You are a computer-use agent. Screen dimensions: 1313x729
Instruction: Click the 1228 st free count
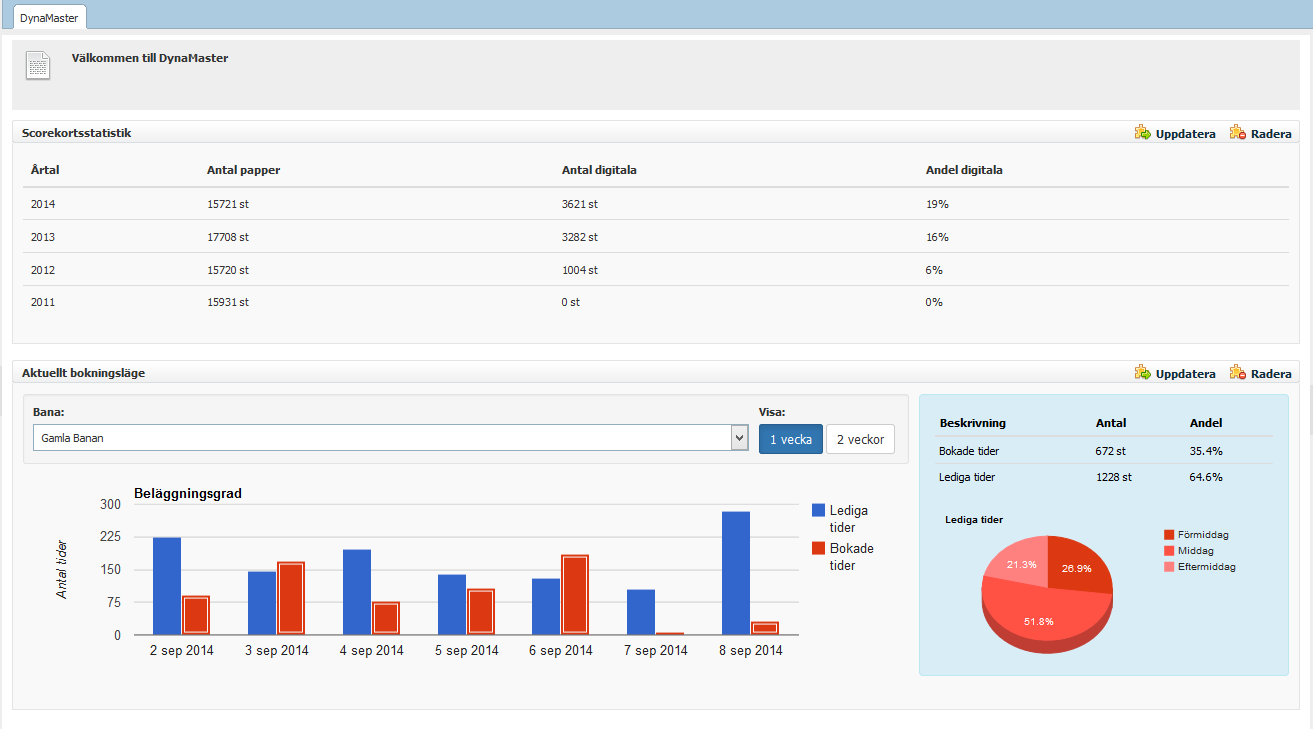1114,477
